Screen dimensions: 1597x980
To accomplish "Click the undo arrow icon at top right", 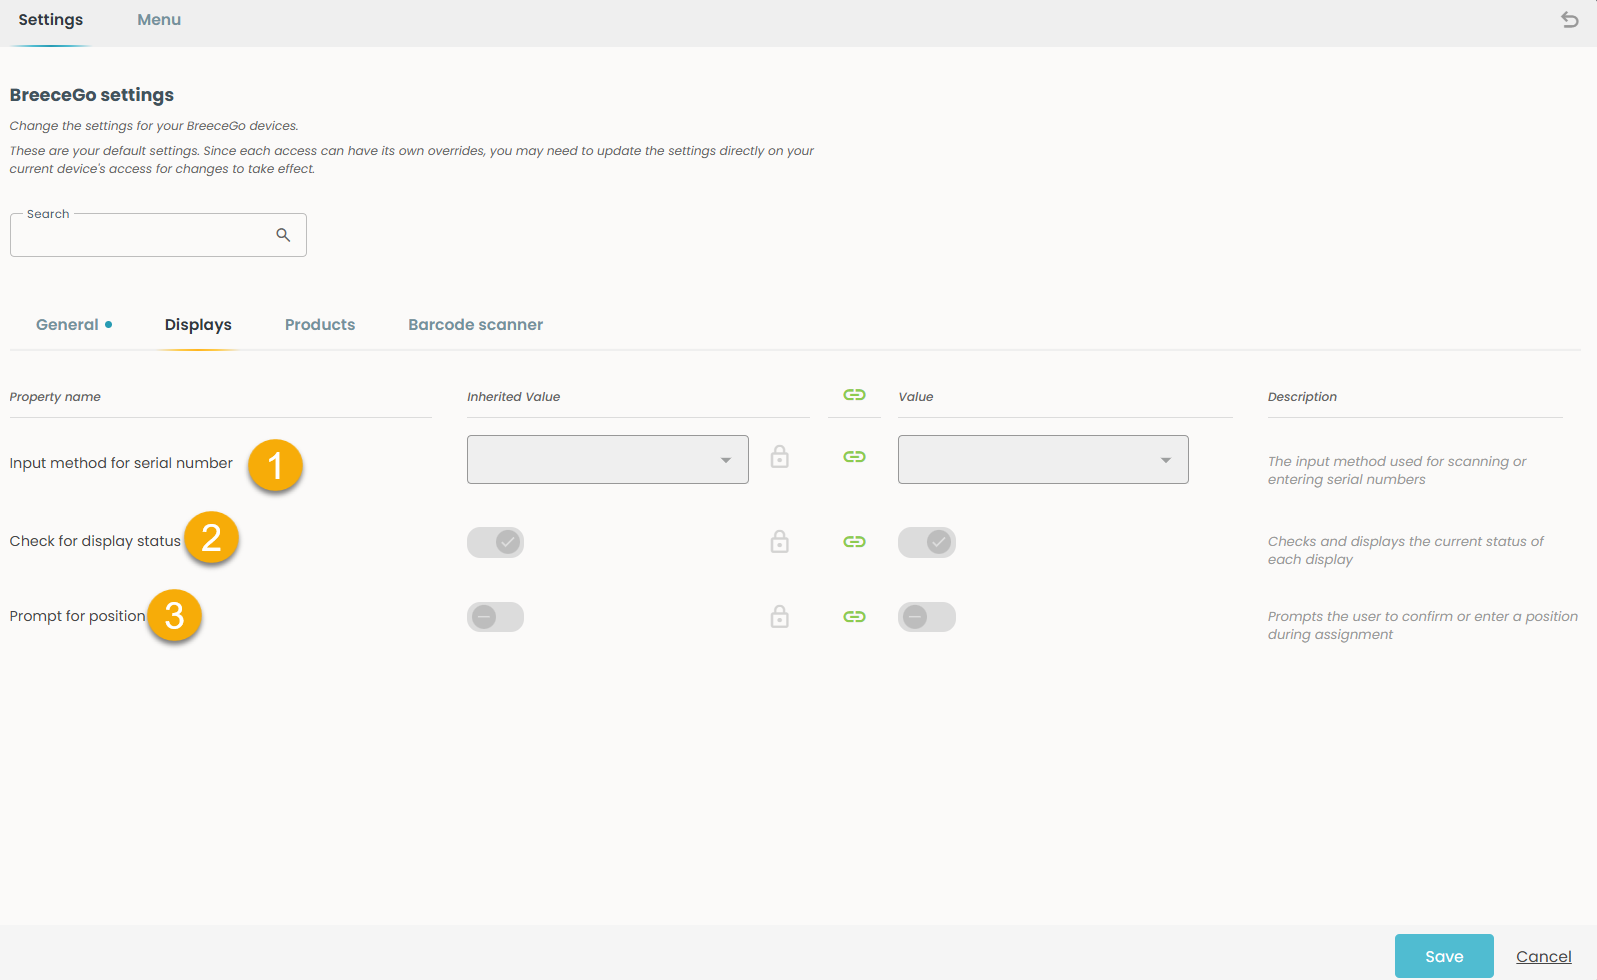I will (x=1570, y=20).
